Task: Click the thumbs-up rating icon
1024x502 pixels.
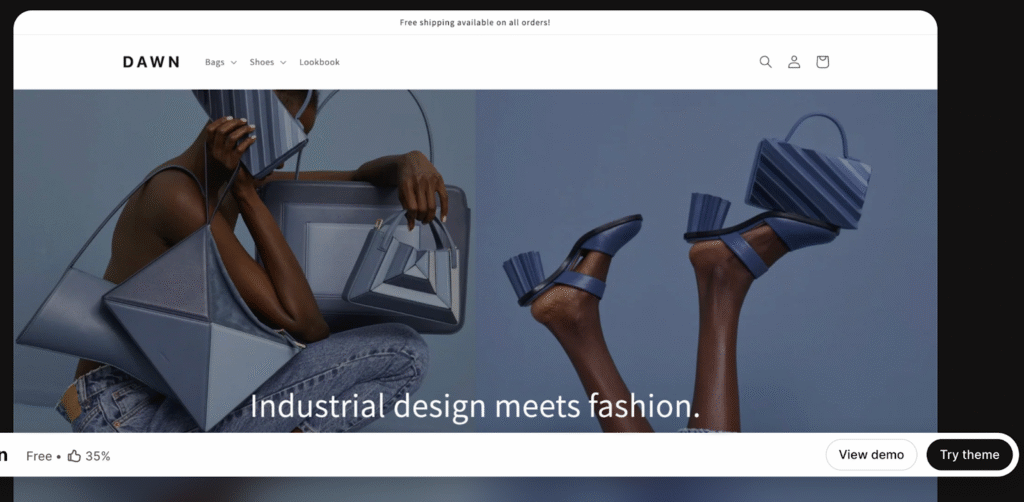Action: pyautogui.click(x=74, y=456)
